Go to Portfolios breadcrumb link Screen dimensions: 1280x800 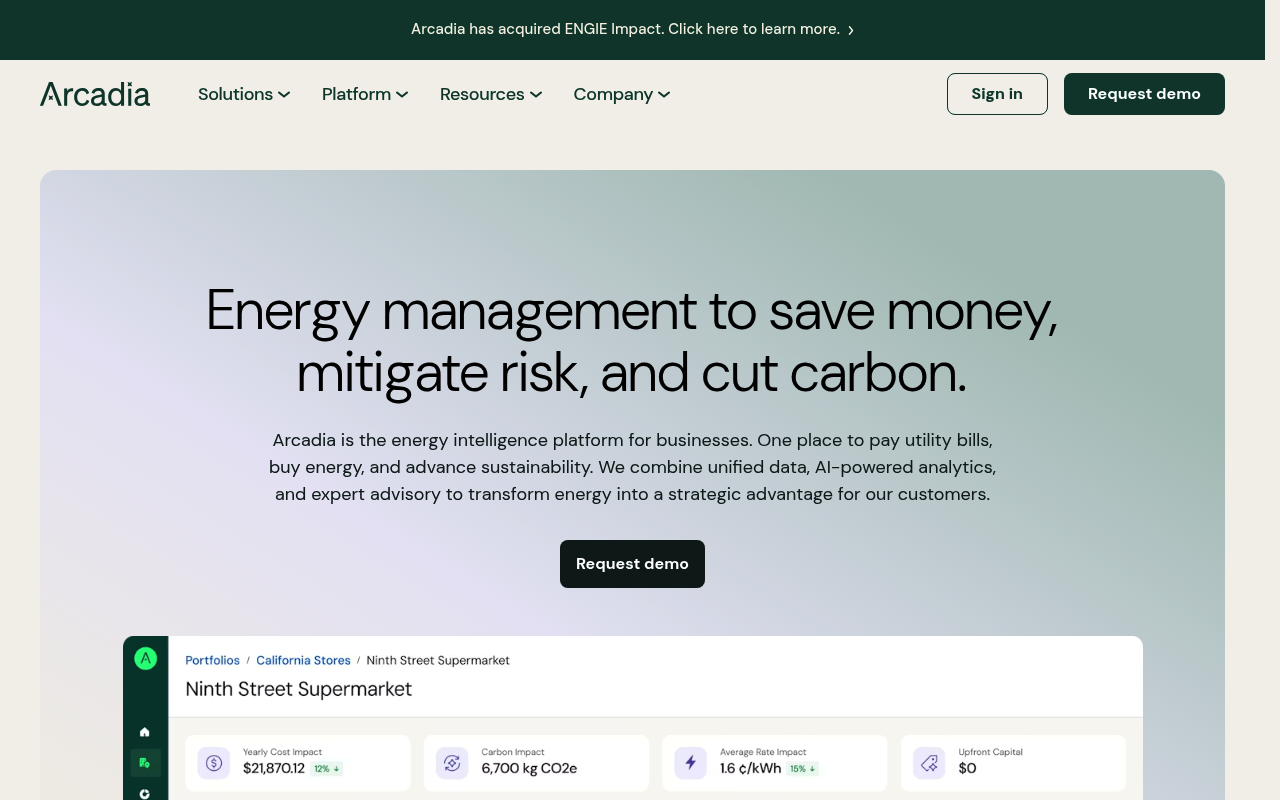(x=213, y=661)
